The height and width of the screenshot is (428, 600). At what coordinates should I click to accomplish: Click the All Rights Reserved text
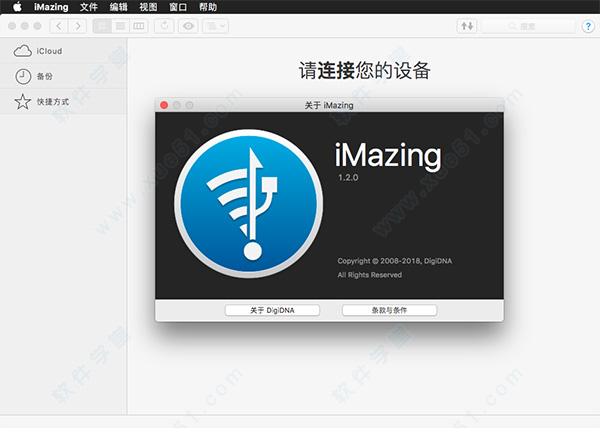[x=370, y=275]
